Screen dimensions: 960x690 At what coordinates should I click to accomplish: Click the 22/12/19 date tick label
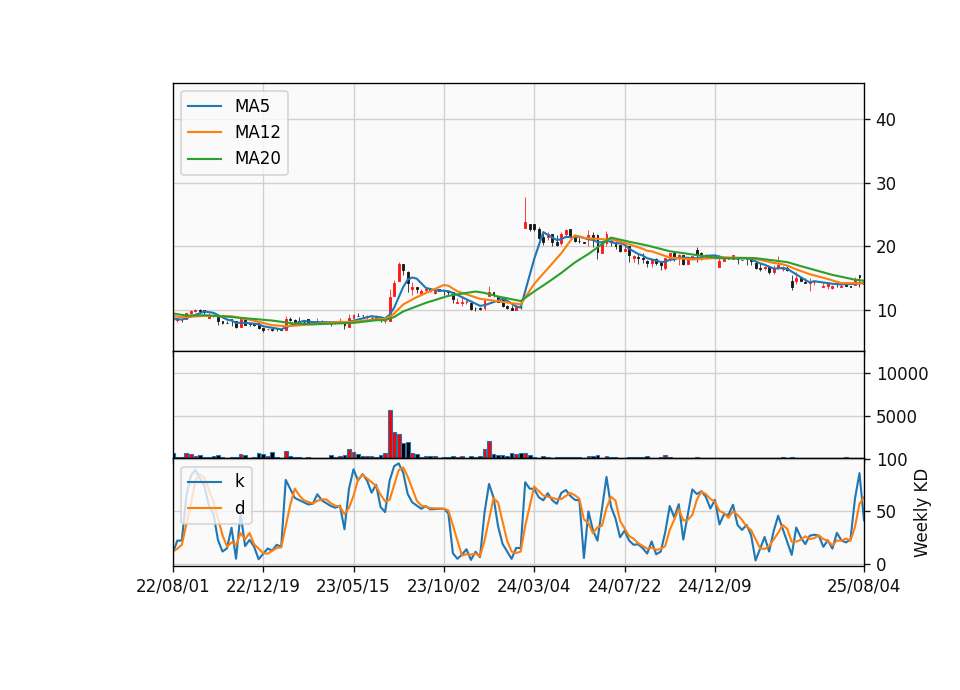(x=263, y=586)
